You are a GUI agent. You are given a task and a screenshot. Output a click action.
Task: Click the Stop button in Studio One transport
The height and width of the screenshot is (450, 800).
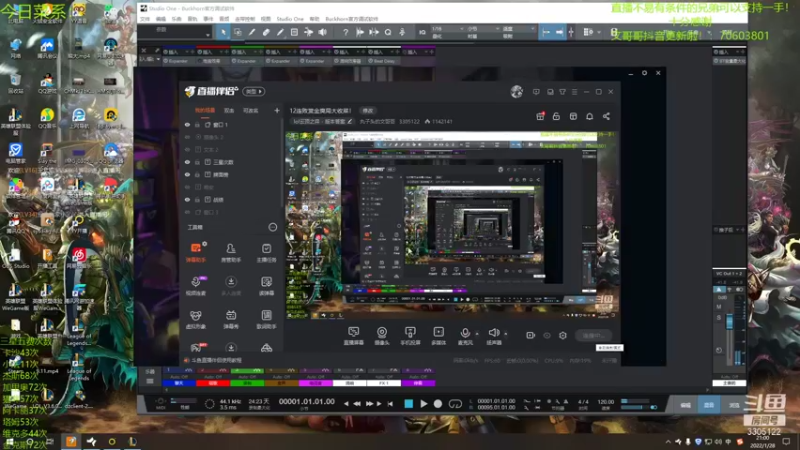(x=409, y=404)
